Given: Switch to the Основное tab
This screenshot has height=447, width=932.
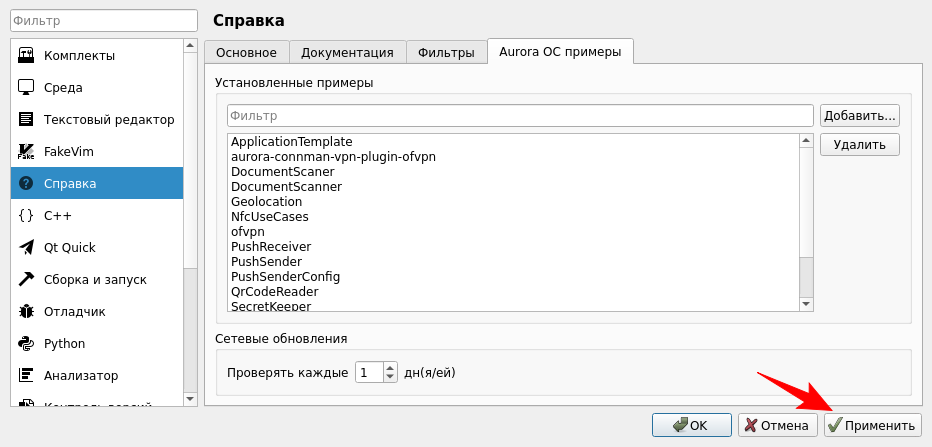Looking at the screenshot, I should tap(246, 52).
